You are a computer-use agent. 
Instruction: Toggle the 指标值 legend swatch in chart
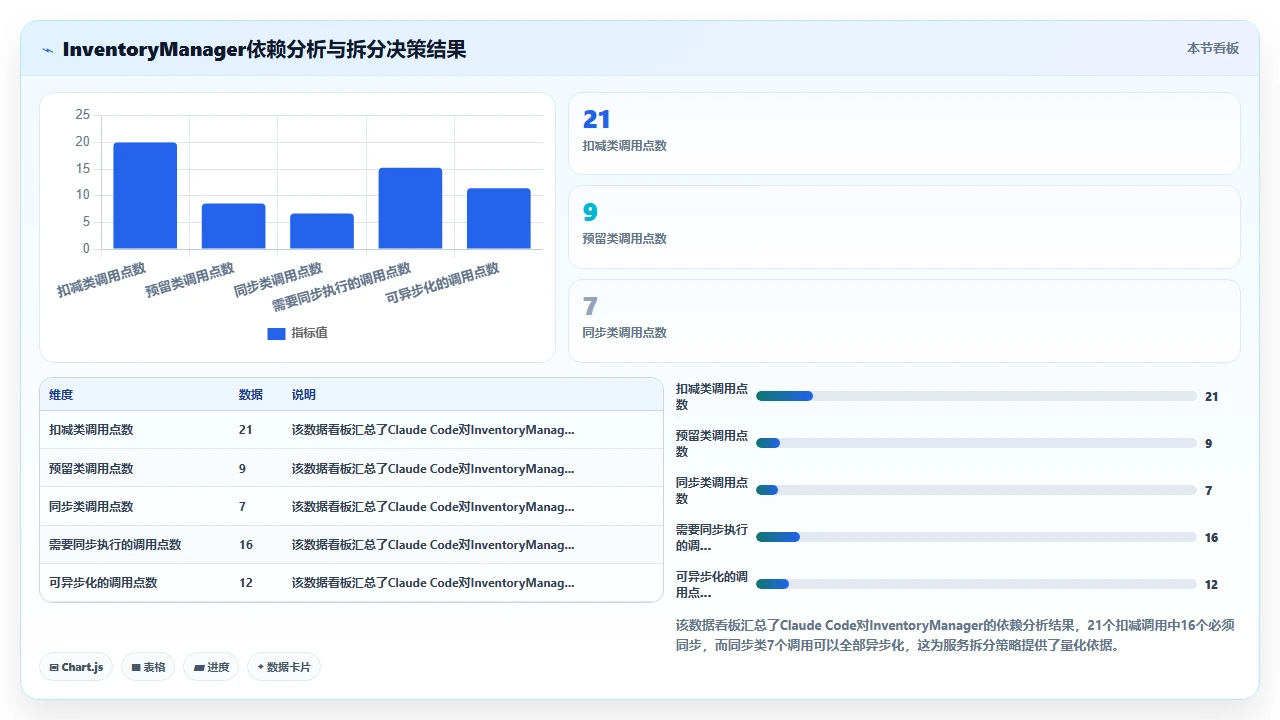276,333
